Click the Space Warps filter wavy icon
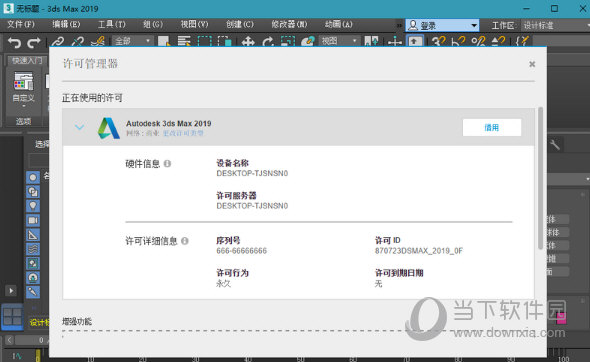 click(33, 249)
